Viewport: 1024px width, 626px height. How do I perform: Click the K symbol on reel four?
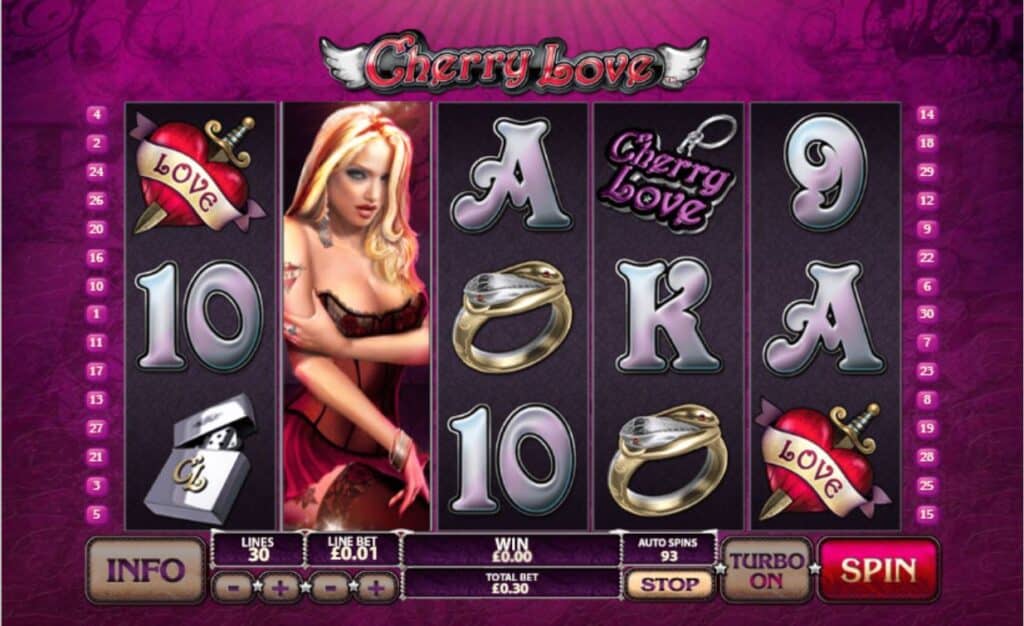pyautogui.click(x=668, y=315)
